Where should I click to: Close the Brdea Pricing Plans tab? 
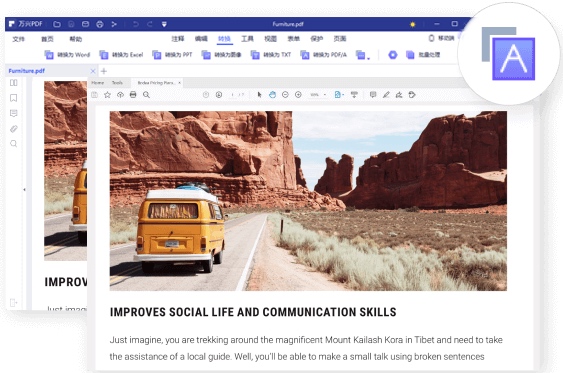[180, 83]
